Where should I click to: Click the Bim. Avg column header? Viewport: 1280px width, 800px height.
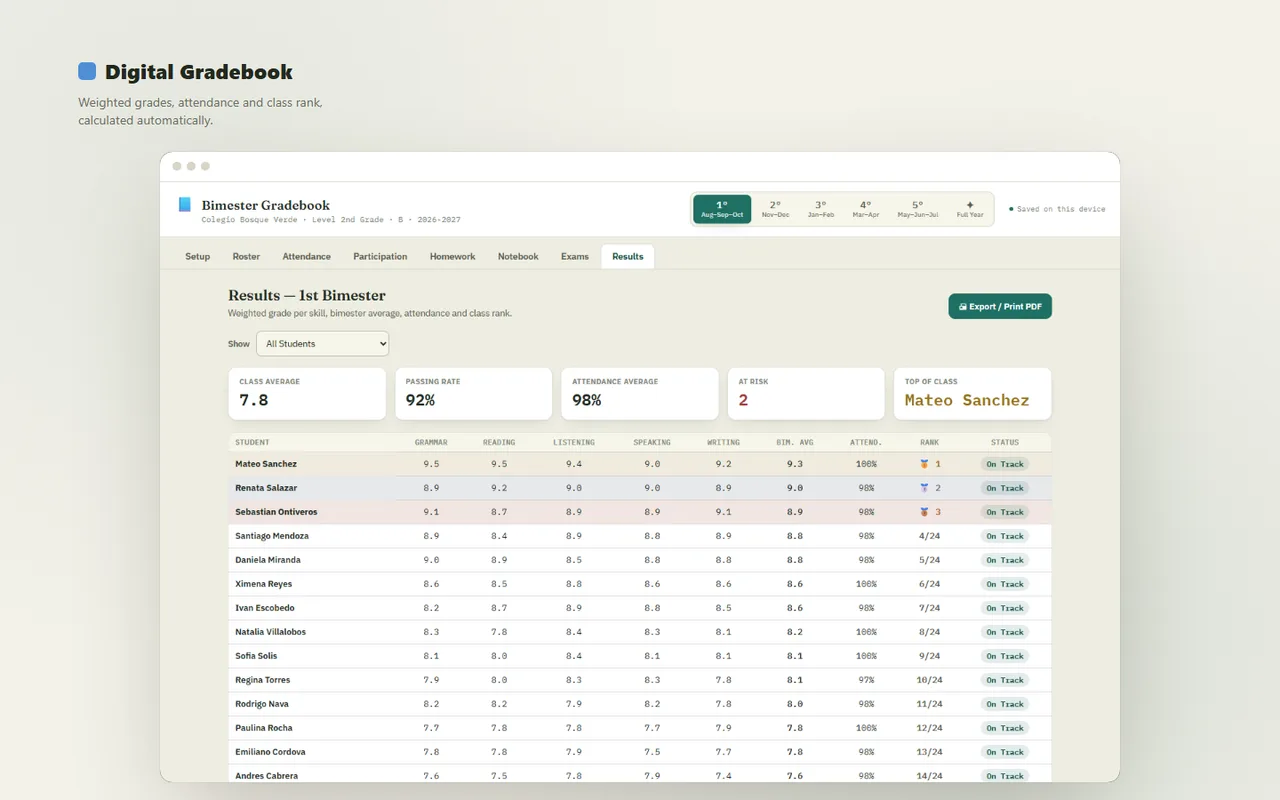[795, 442]
